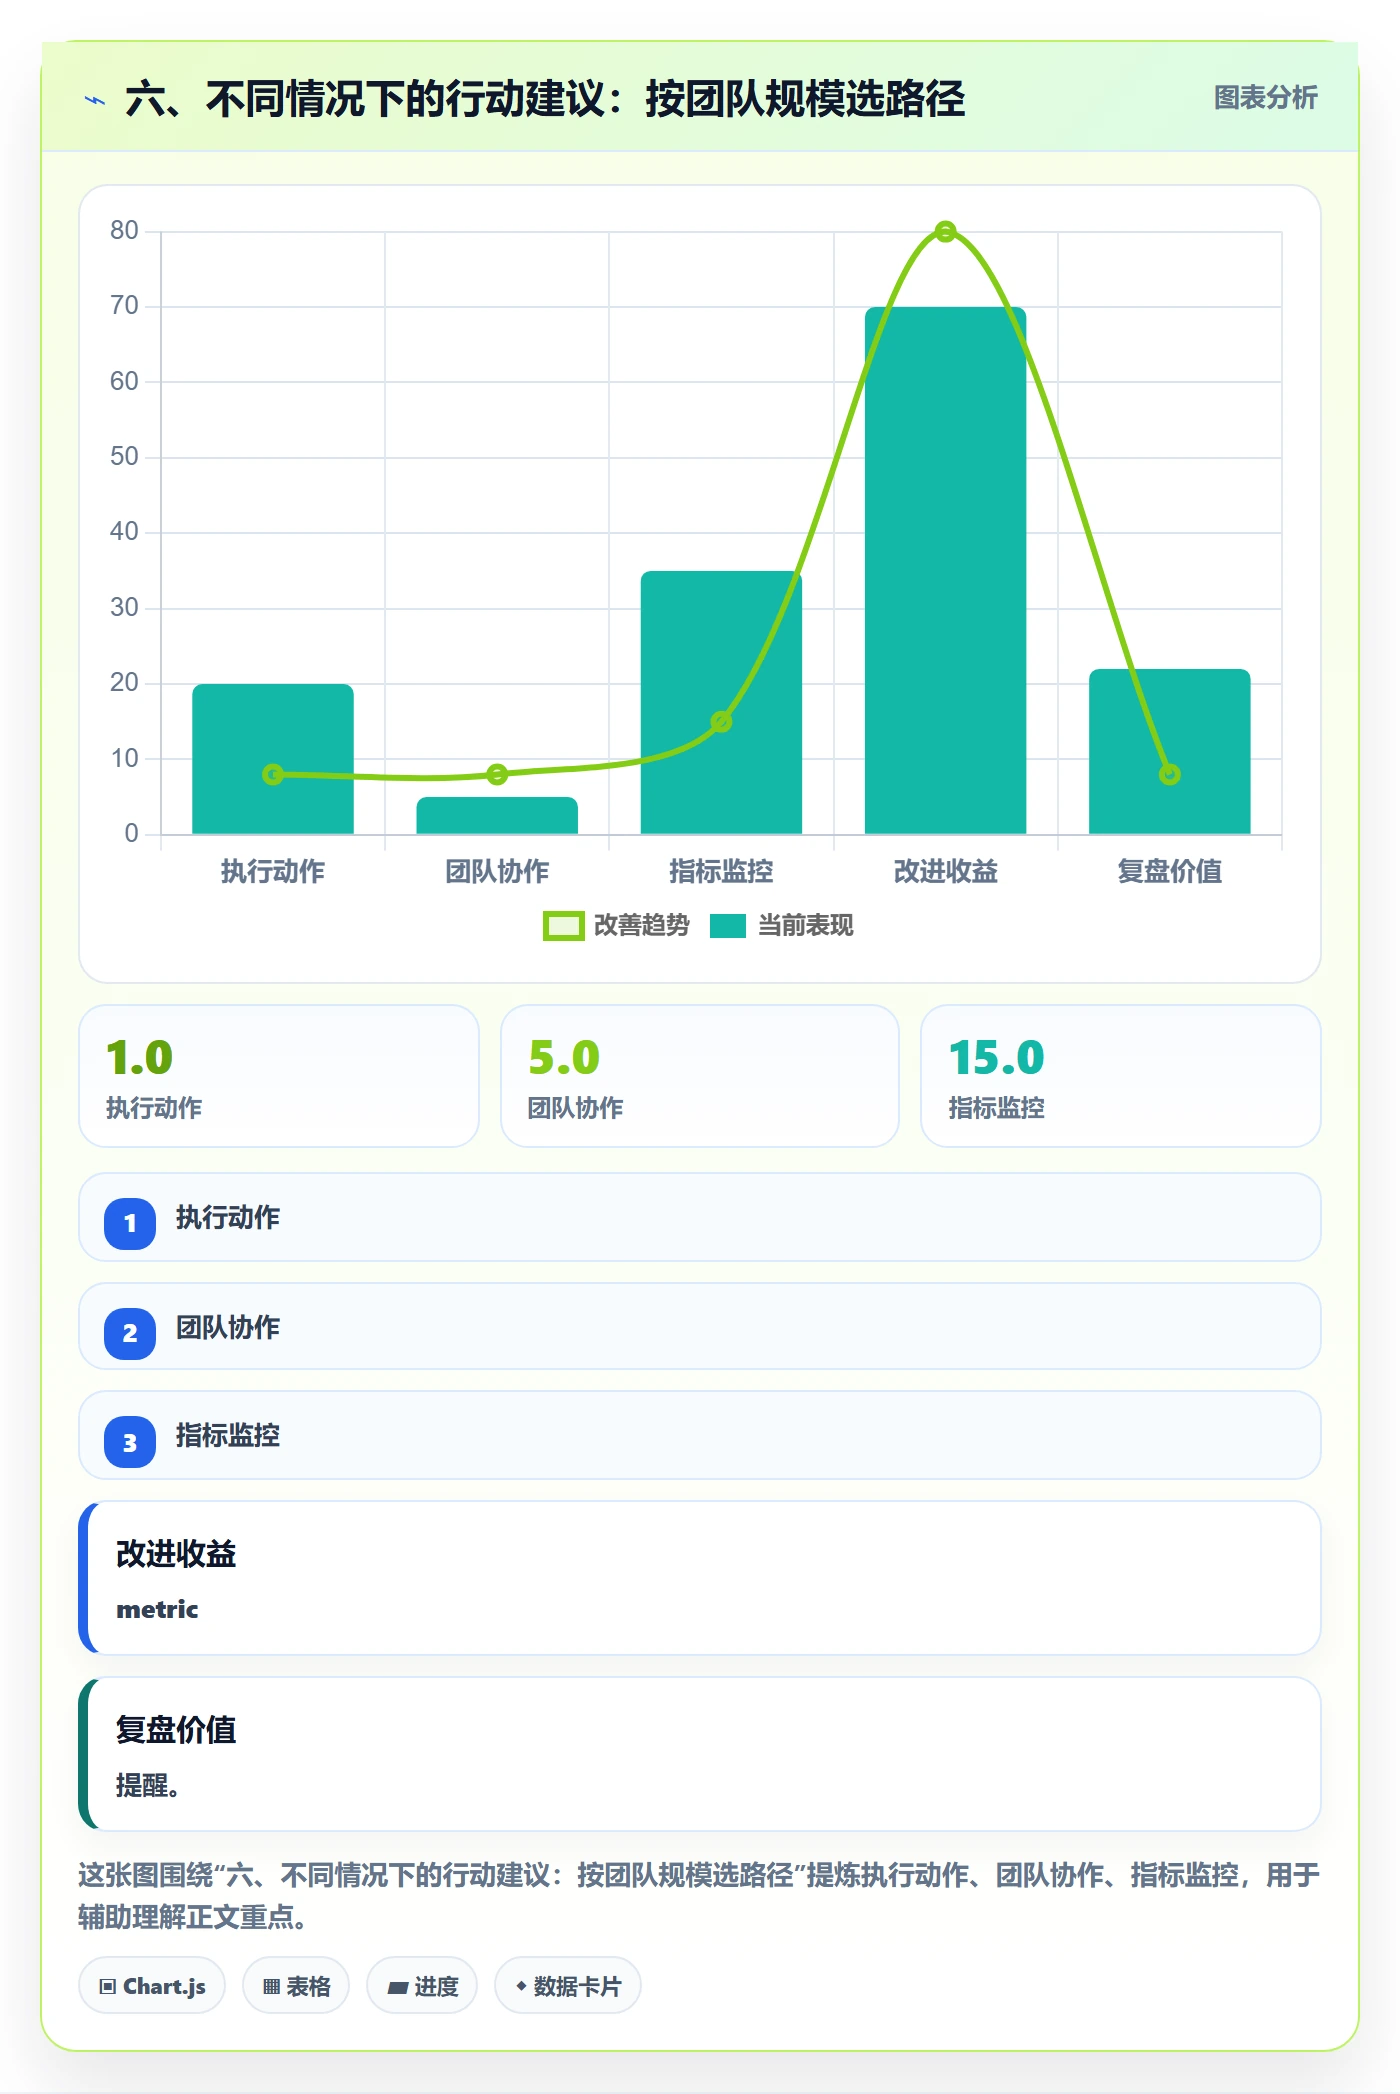The width and height of the screenshot is (1400, 2094).
Task: Click the 复盘价值 x-axis label
Action: (x=1169, y=872)
